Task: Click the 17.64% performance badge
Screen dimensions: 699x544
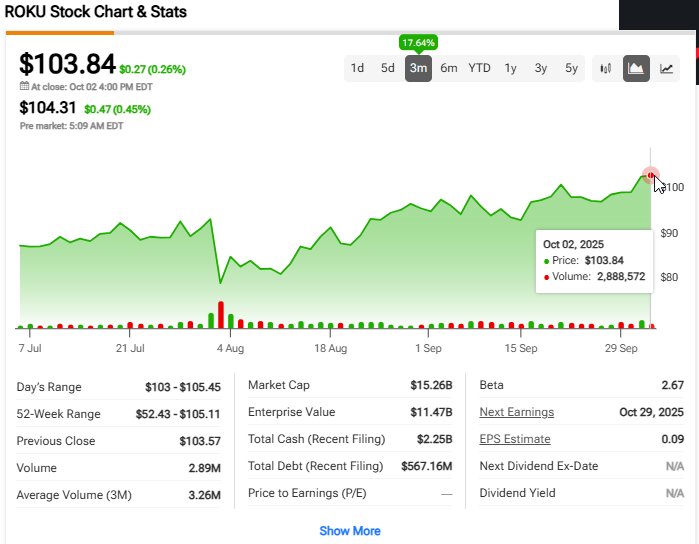Action: 418,43
